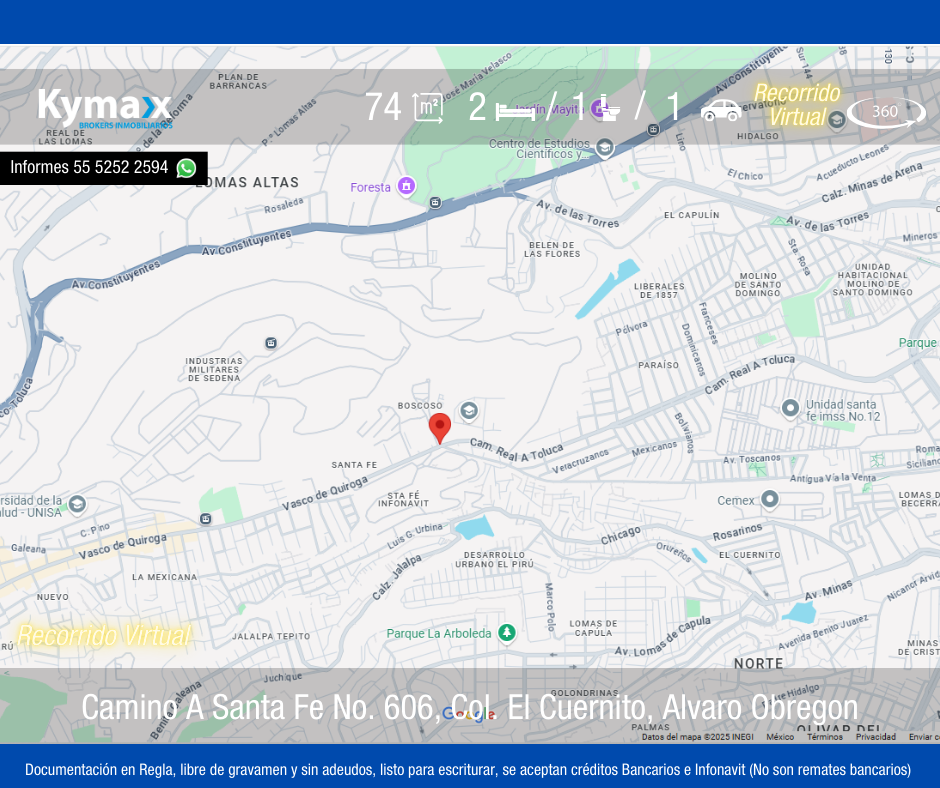The image size is (940, 788).
Task: Click the red location pin marker
Action: tap(439, 428)
